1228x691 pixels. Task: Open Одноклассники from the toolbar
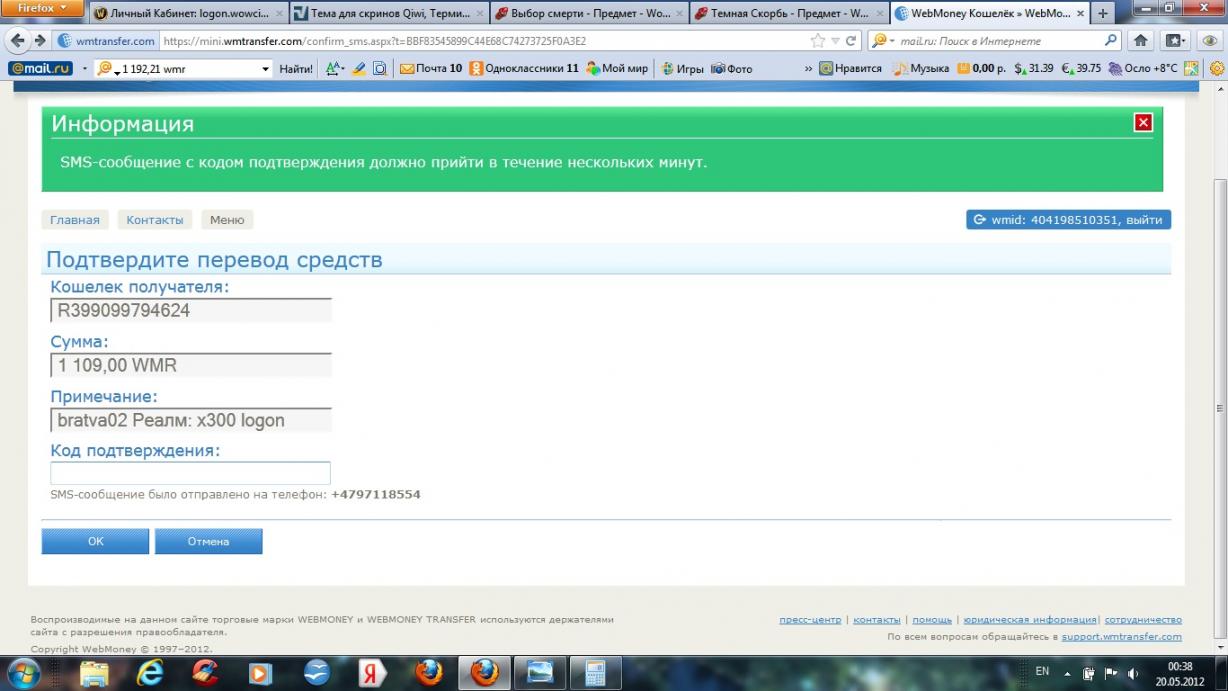point(476,69)
